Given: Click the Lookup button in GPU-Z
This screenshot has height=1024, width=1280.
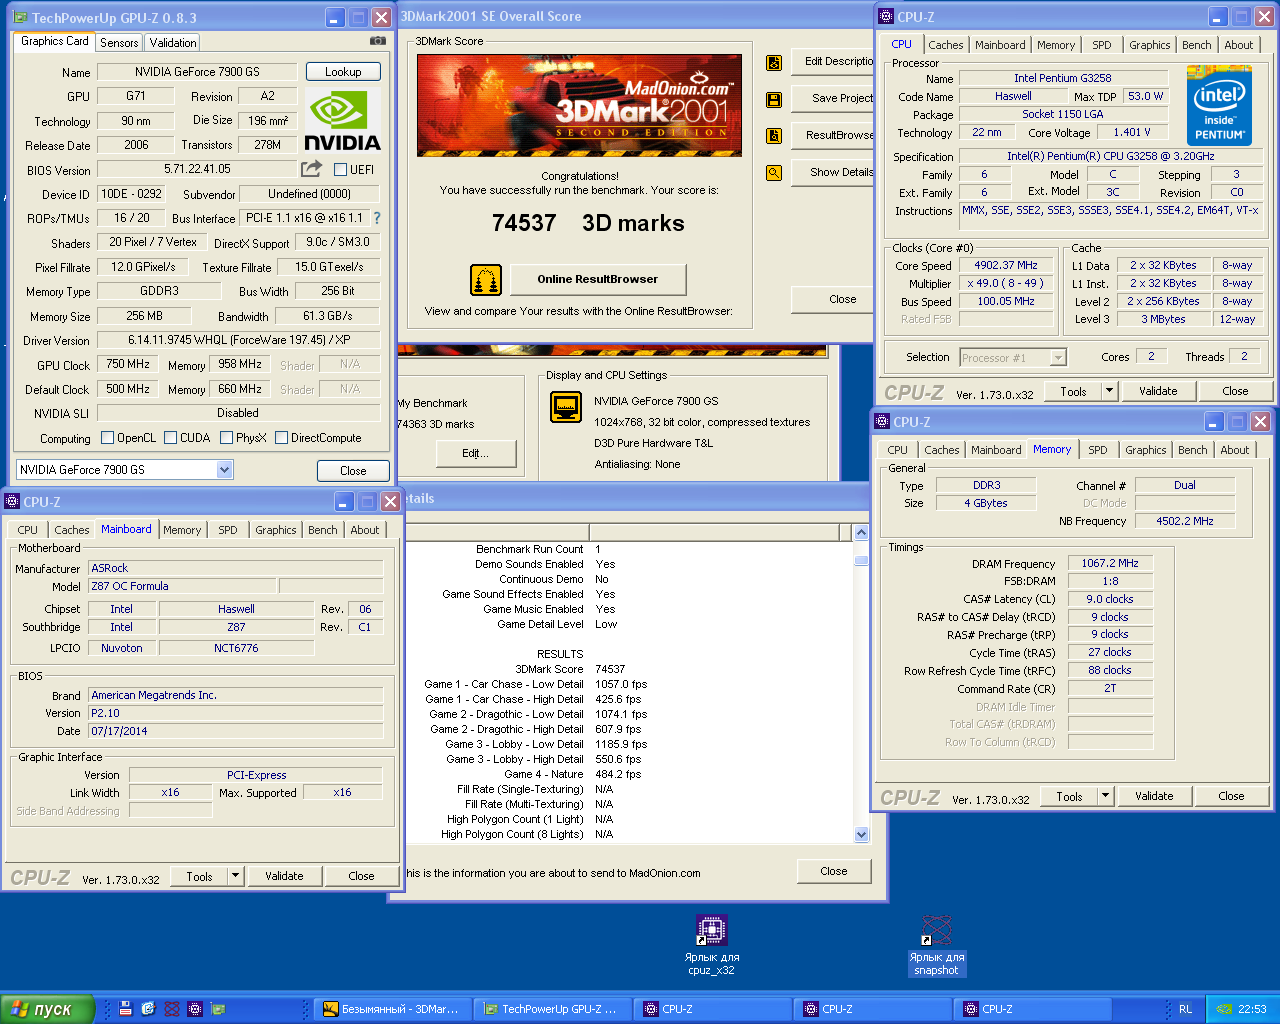Looking at the screenshot, I should (x=343, y=72).
